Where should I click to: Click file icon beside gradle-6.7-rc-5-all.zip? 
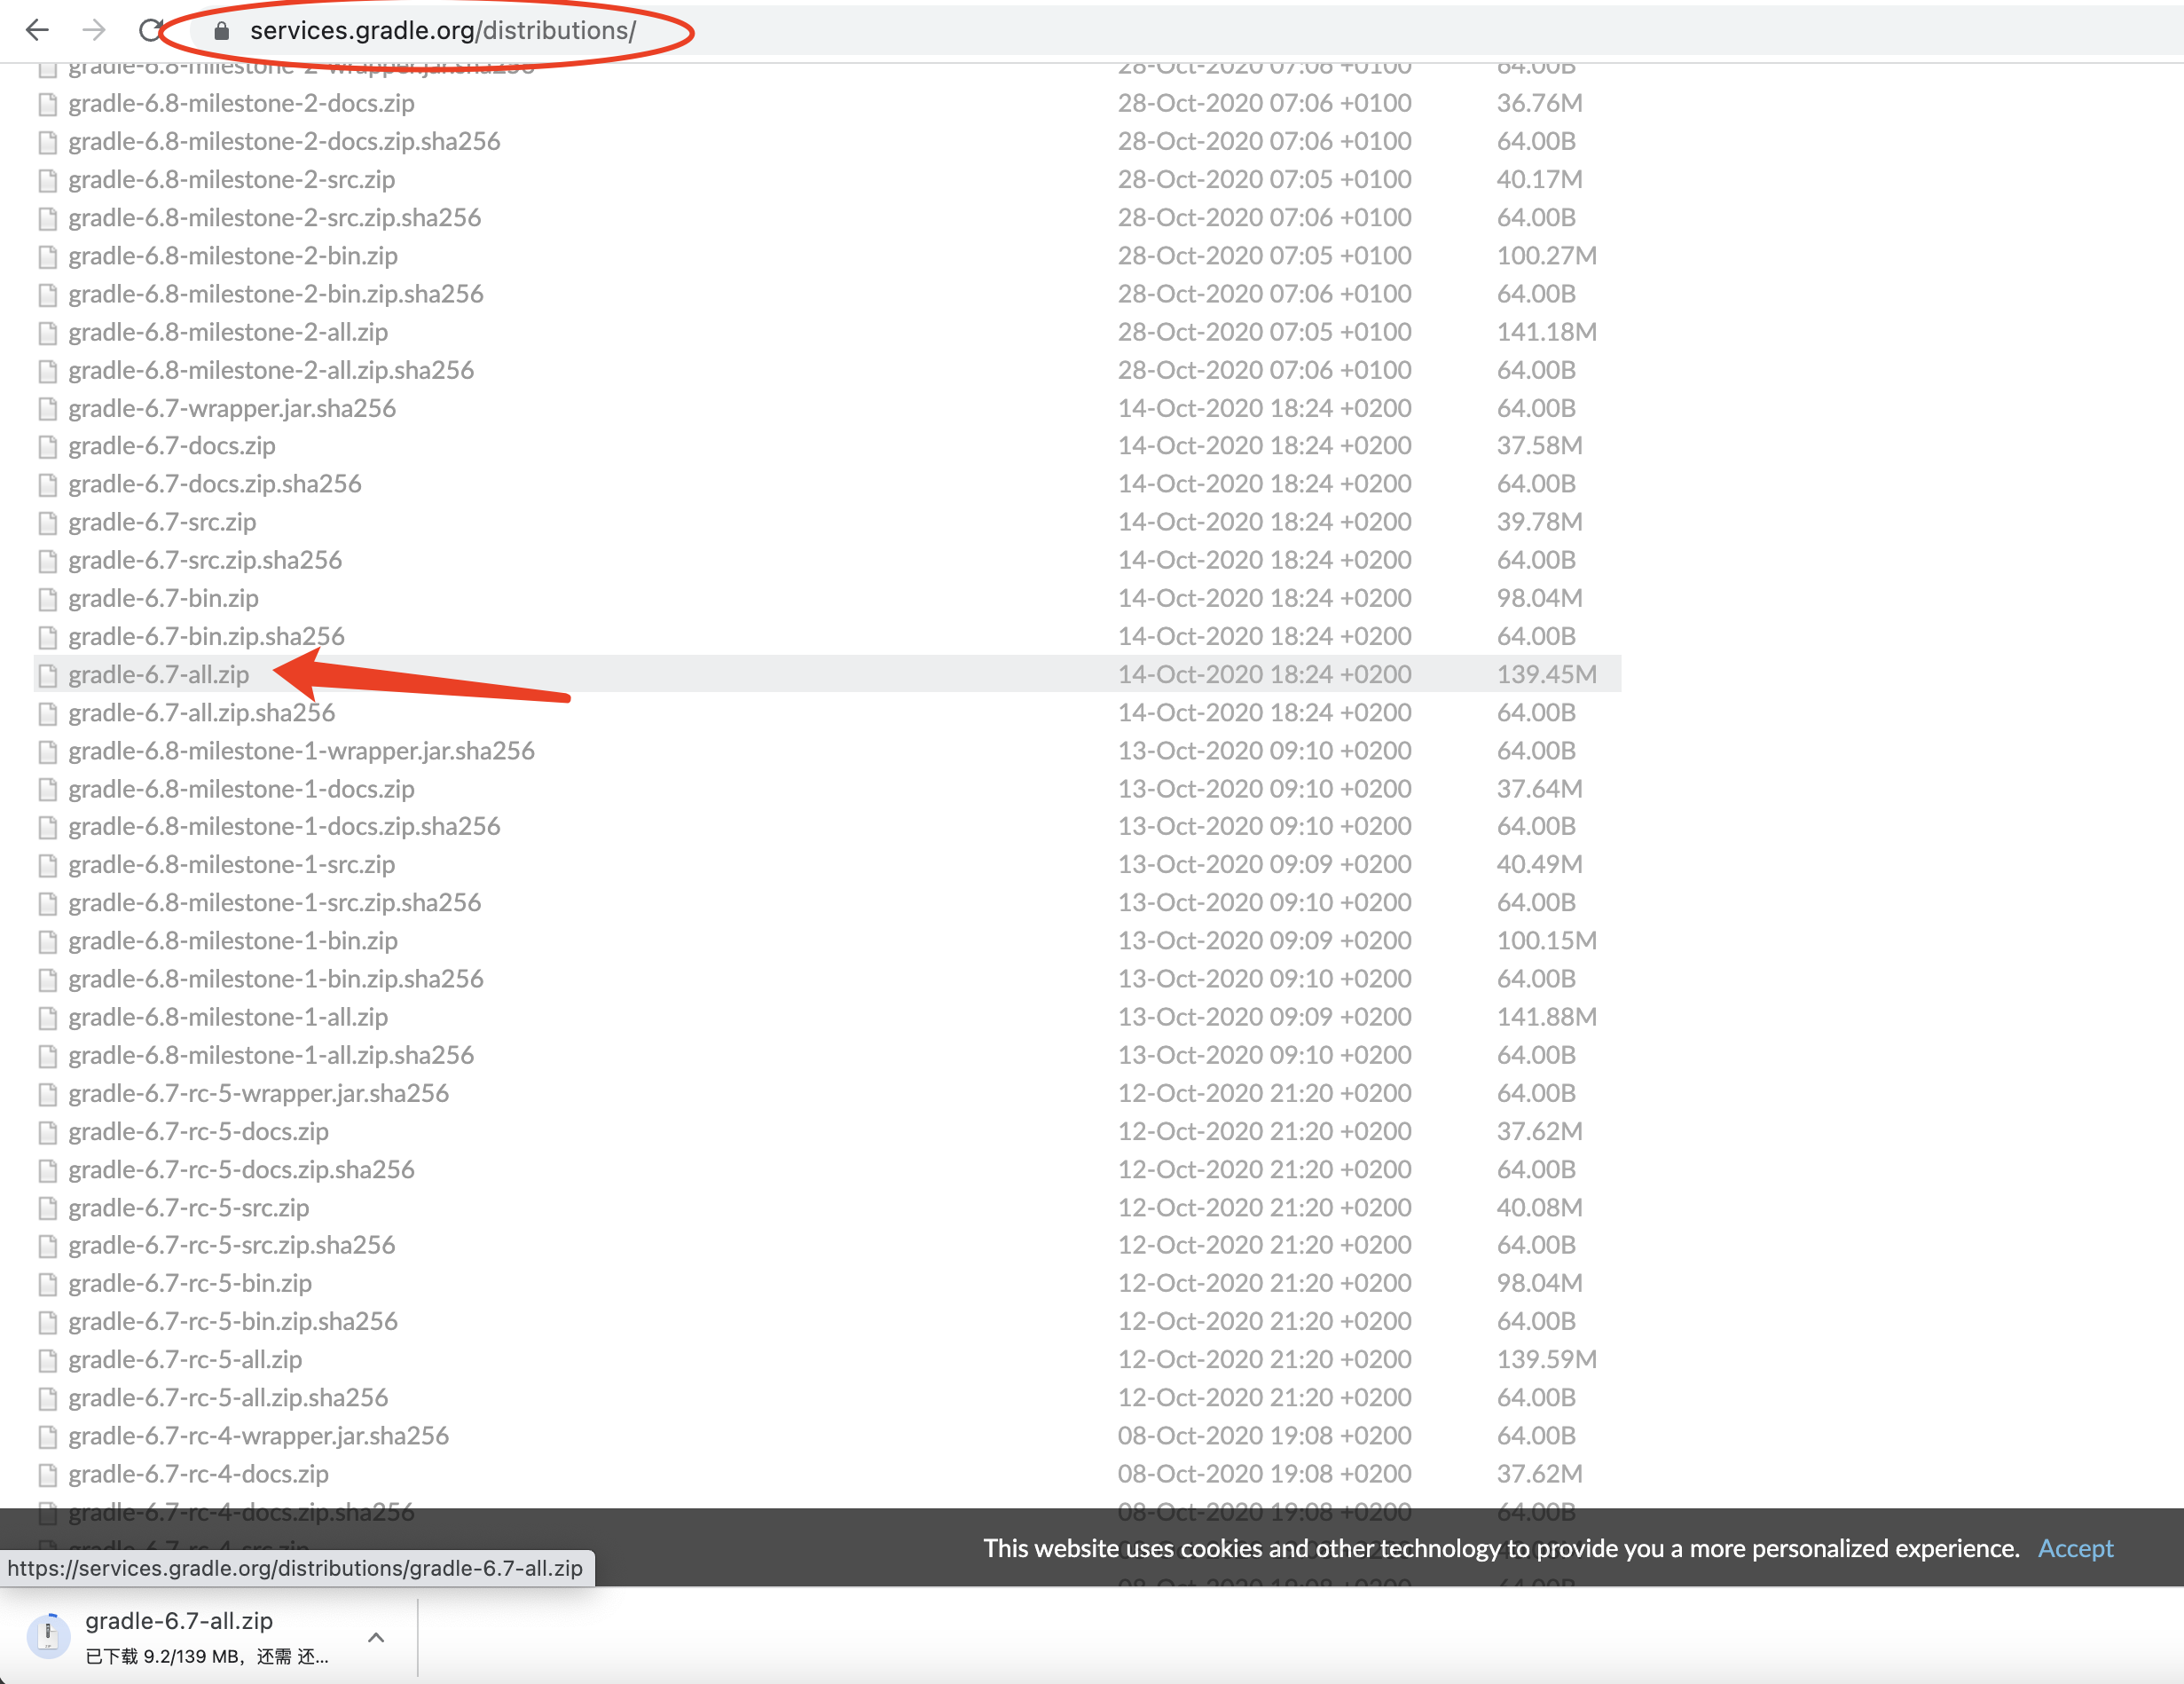pyautogui.click(x=47, y=1361)
